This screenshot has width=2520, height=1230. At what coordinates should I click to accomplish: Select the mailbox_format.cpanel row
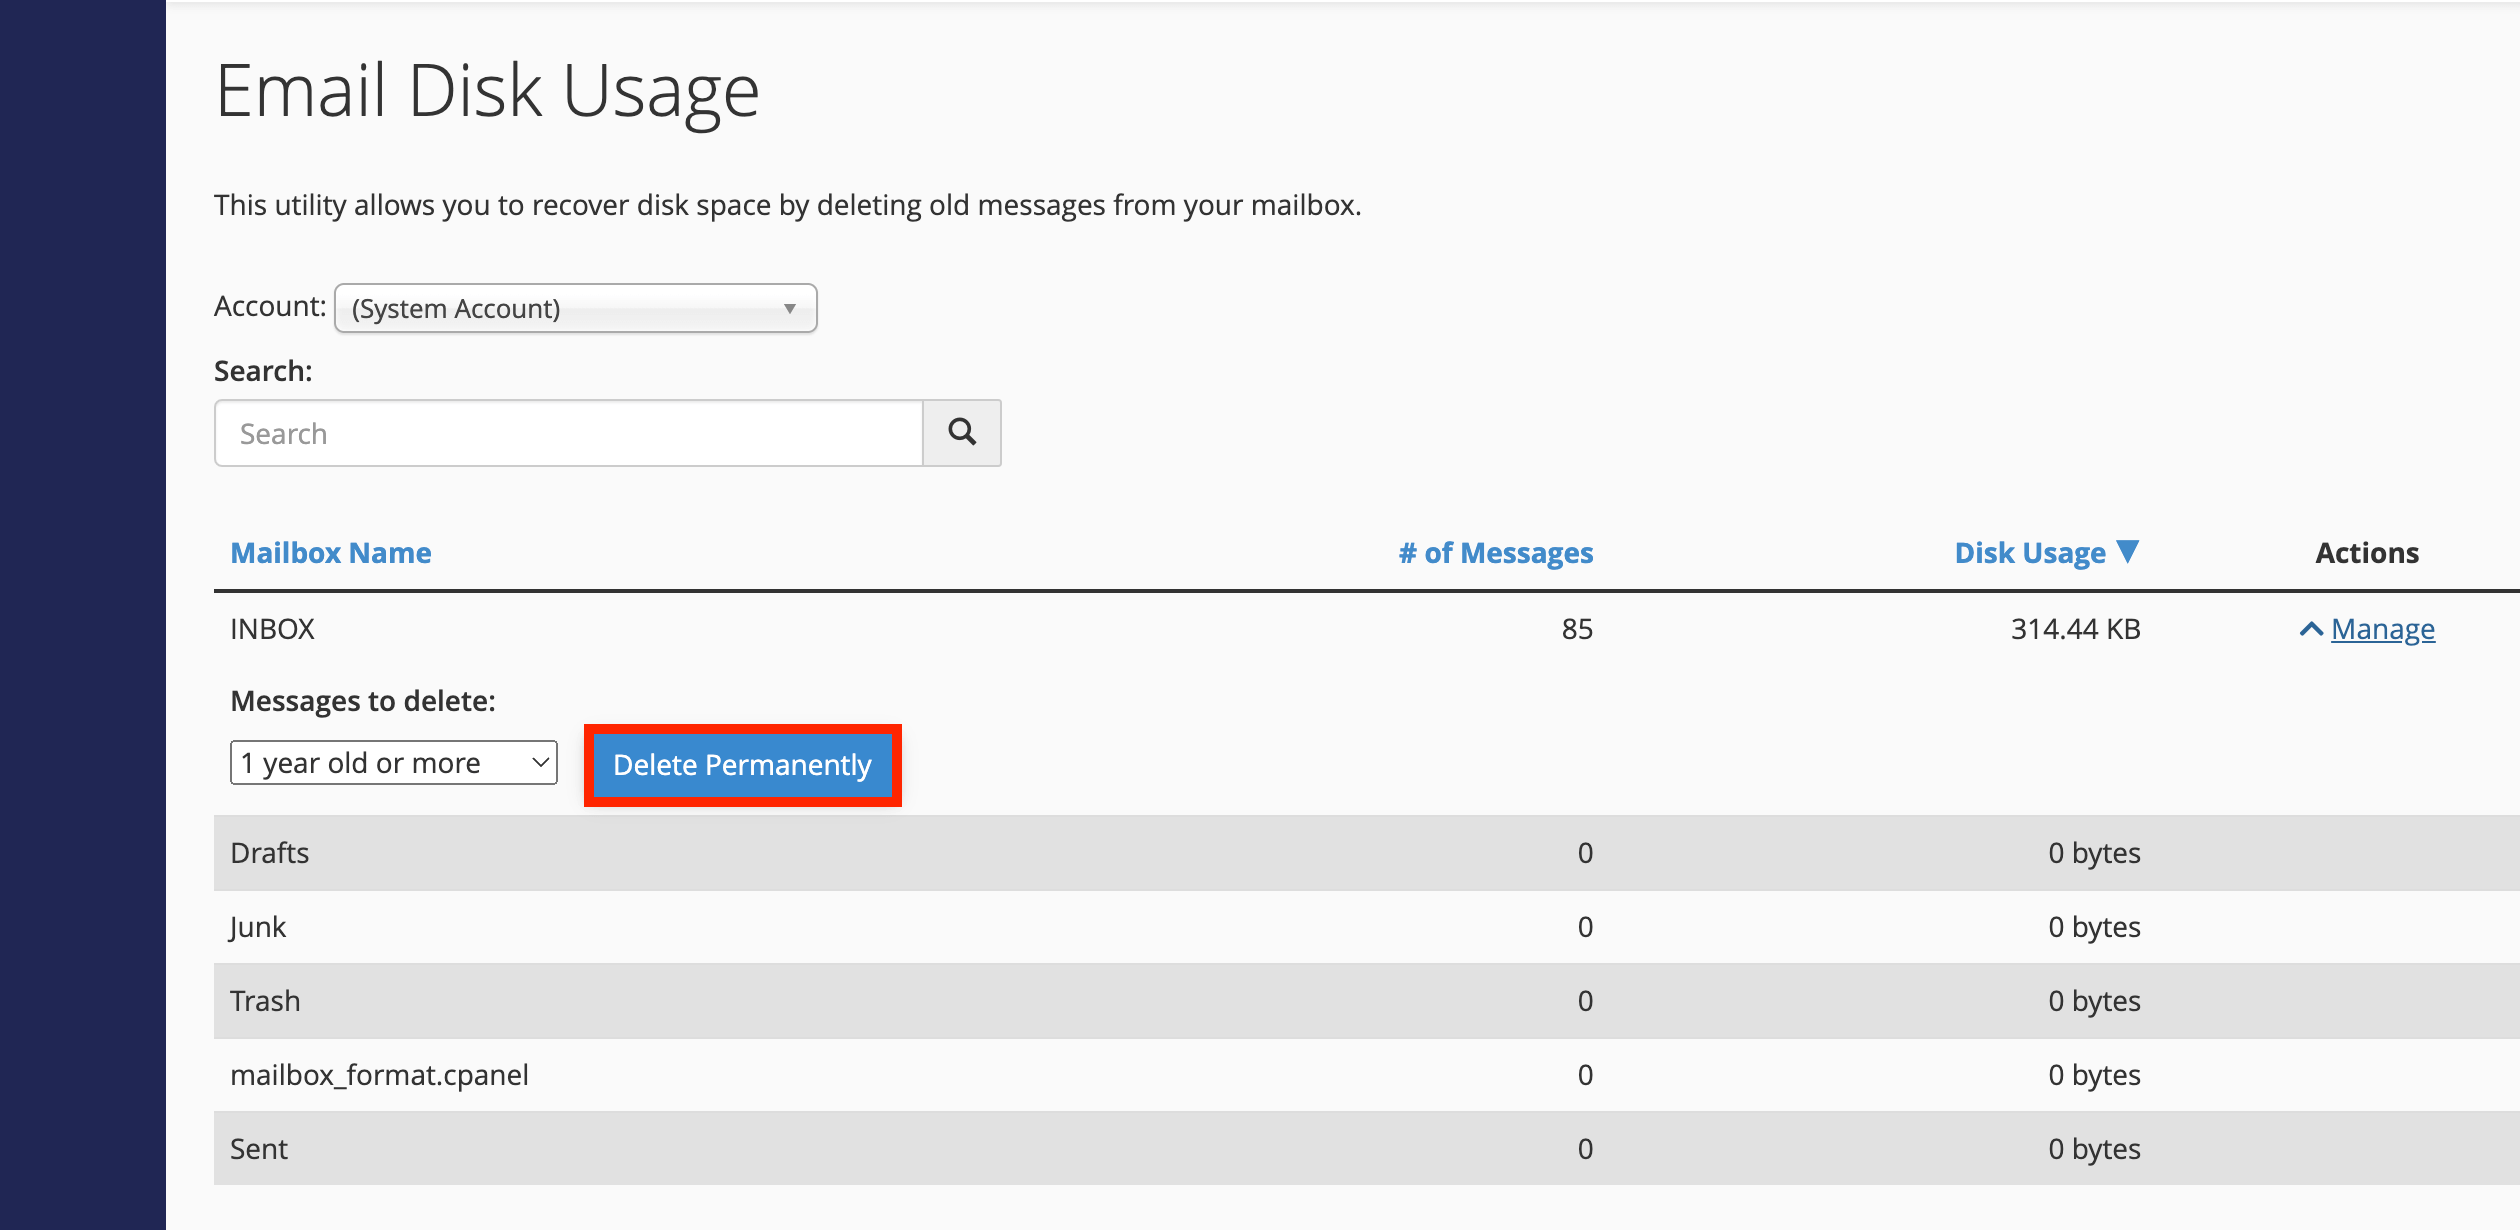click(x=1366, y=1075)
